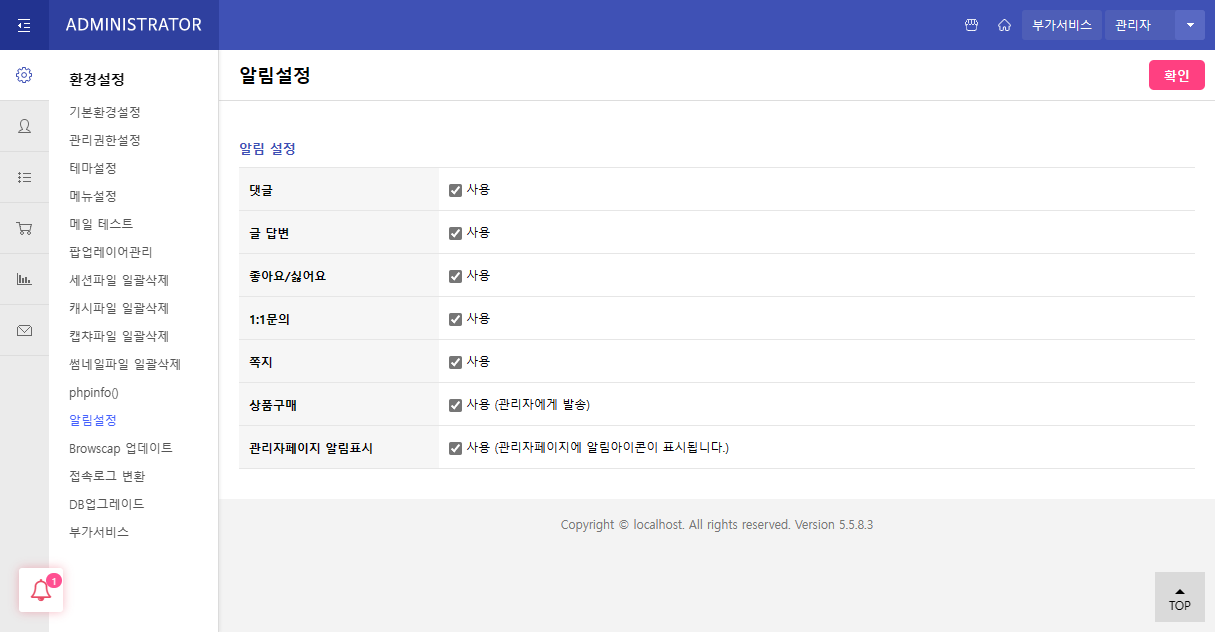Go to the home page icon
This screenshot has height=632, width=1215.
(x=1004, y=25)
